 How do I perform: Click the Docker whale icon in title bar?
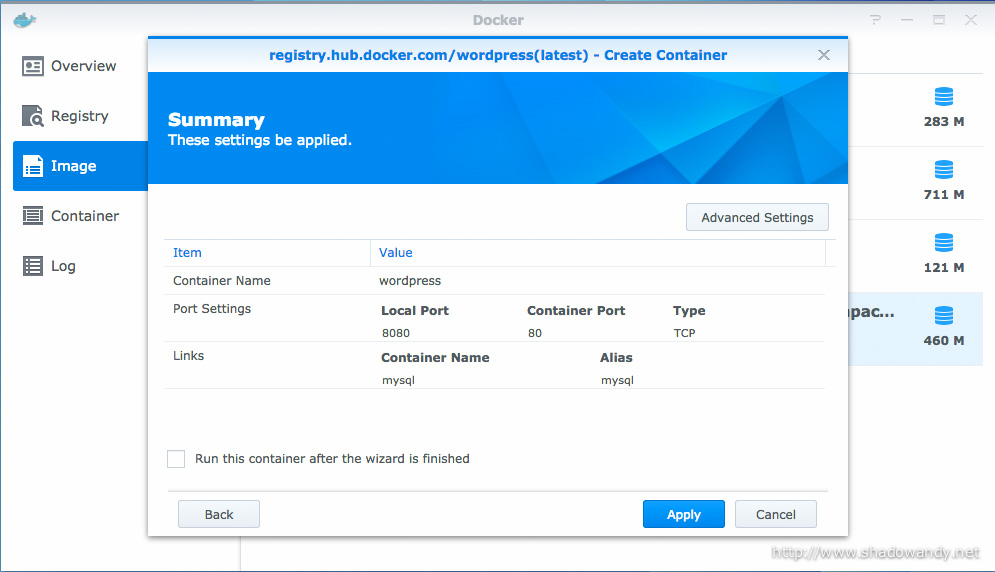(24, 20)
